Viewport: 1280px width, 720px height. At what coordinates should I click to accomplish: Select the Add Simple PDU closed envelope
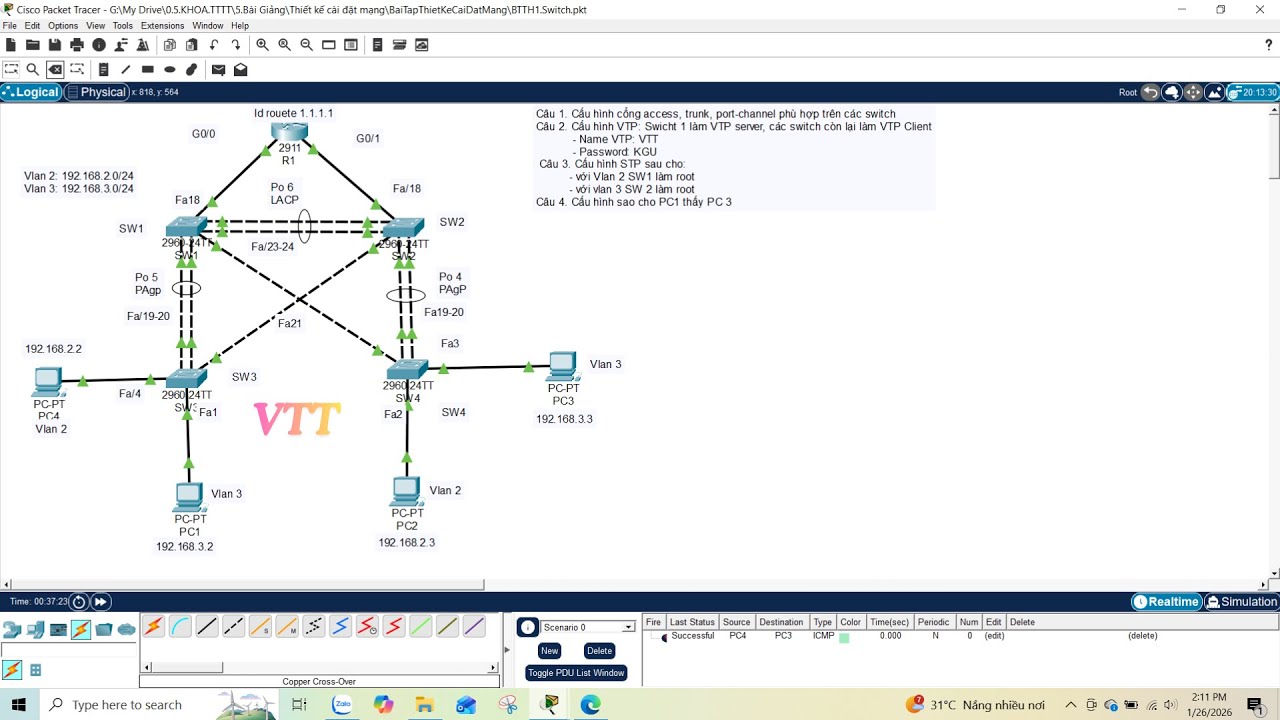(218, 70)
